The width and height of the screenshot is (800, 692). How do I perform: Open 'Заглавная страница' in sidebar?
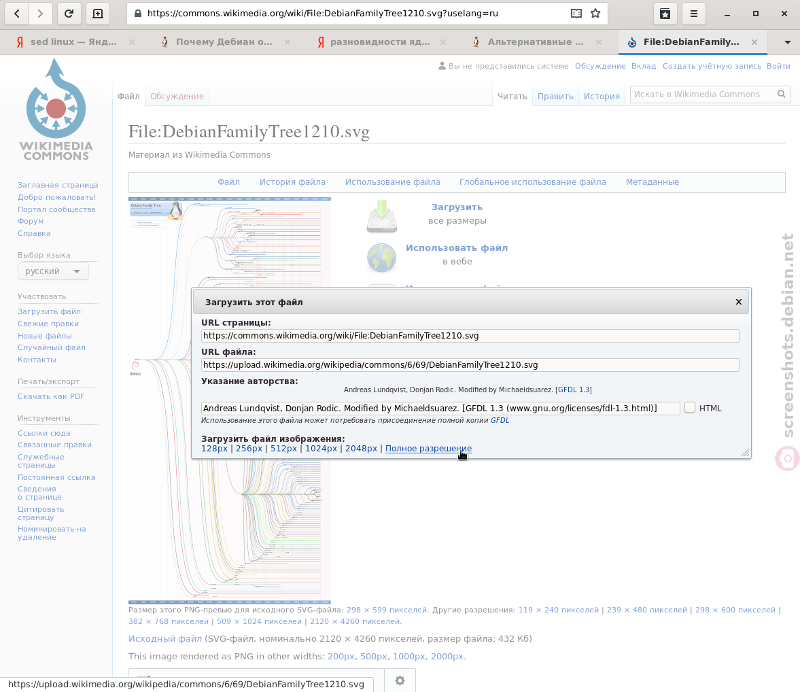point(58,185)
